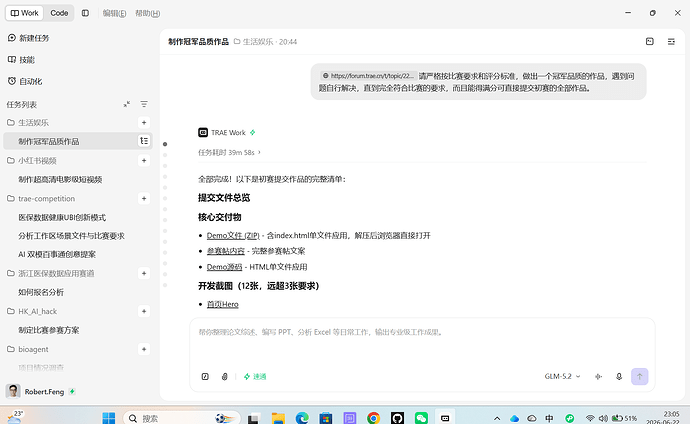Open Google Chrome from the taskbar
Screen dimensions: 690x424
coord(373,418)
